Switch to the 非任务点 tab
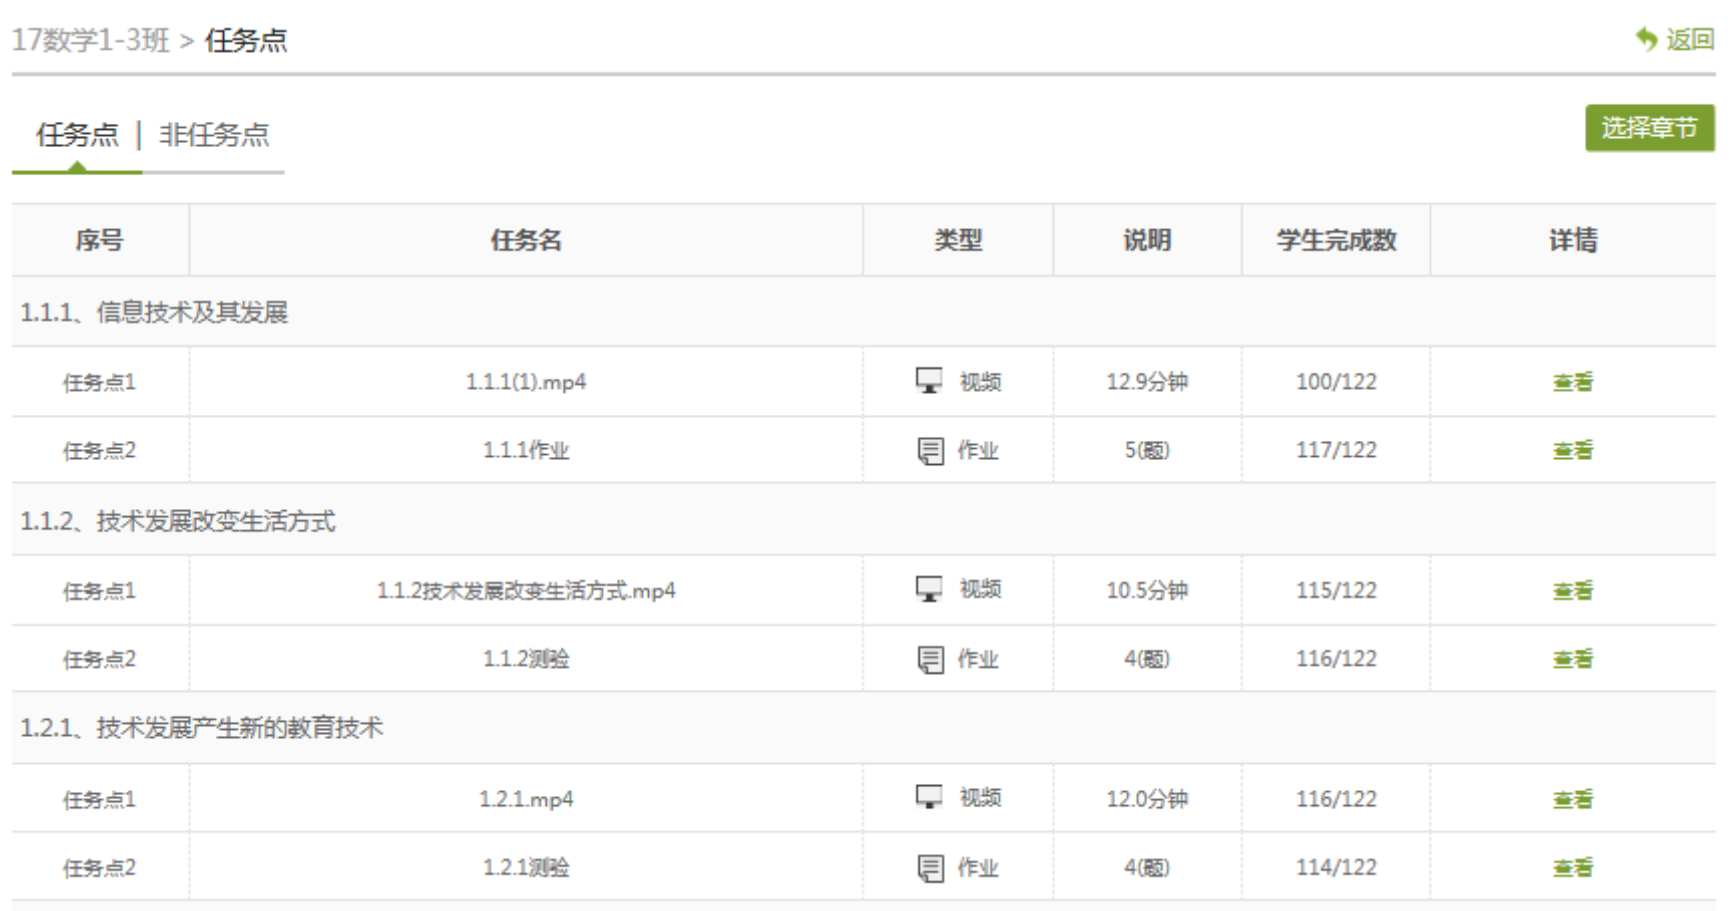Image resolution: width=1731 pixels, height=911 pixels. tap(214, 135)
